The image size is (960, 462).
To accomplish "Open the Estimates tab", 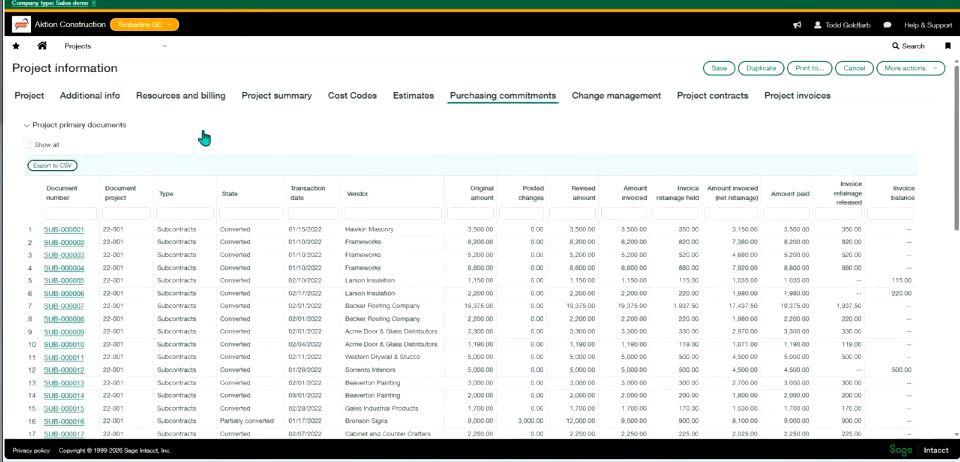I will [413, 95].
